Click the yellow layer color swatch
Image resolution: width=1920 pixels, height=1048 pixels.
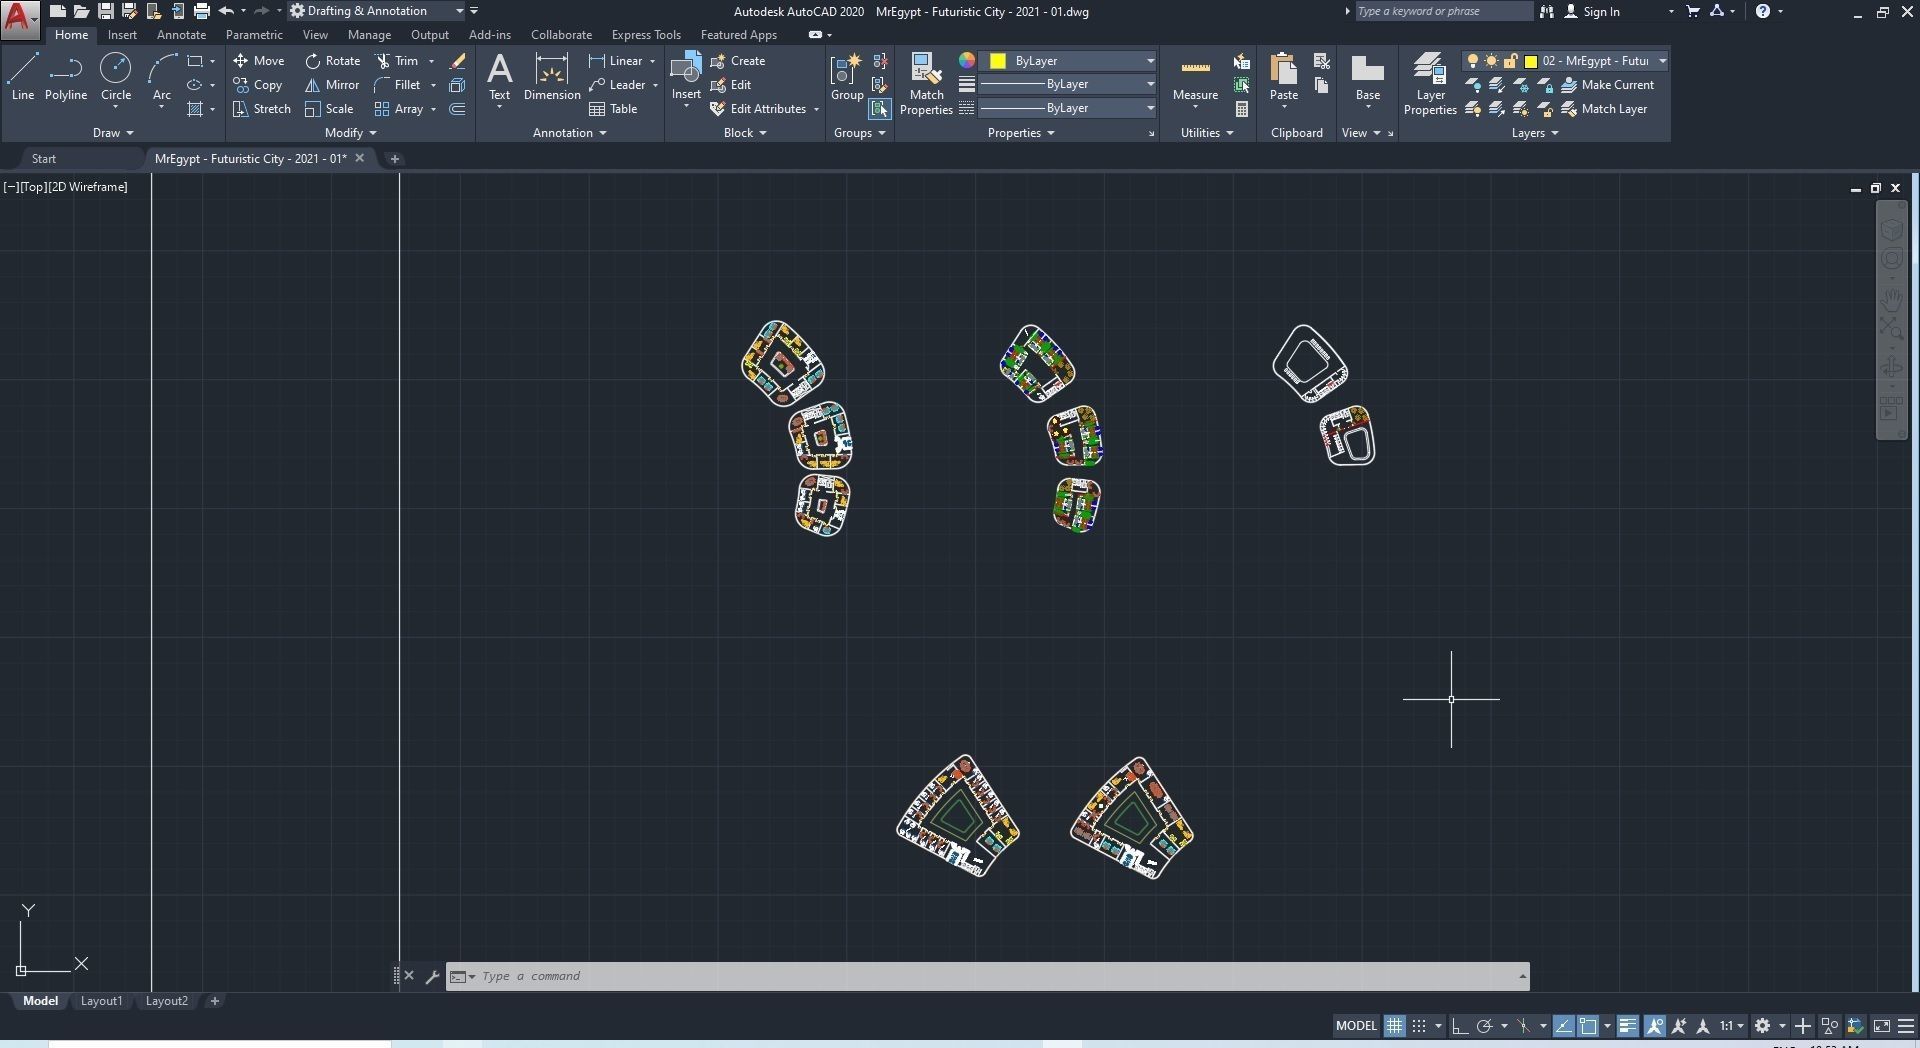tap(1530, 61)
